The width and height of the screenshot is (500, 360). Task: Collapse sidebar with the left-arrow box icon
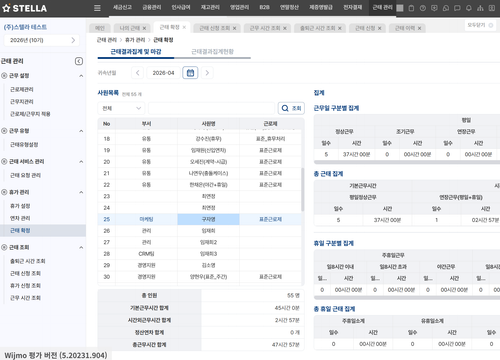pyautogui.click(x=79, y=61)
